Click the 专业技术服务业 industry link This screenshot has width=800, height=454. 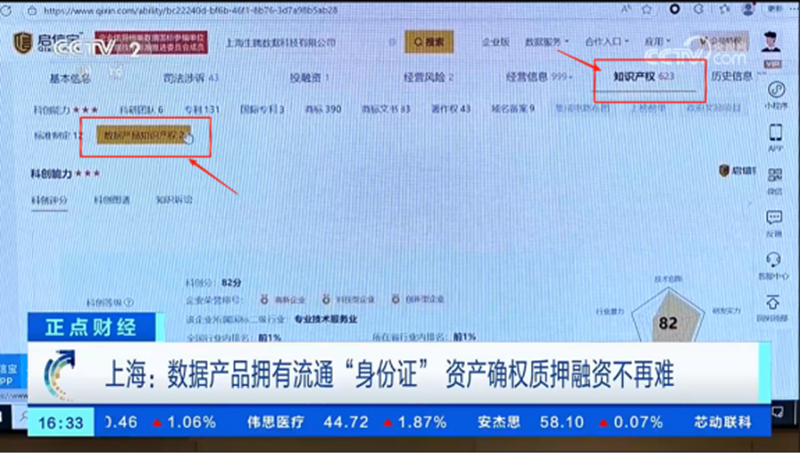[x=326, y=319]
